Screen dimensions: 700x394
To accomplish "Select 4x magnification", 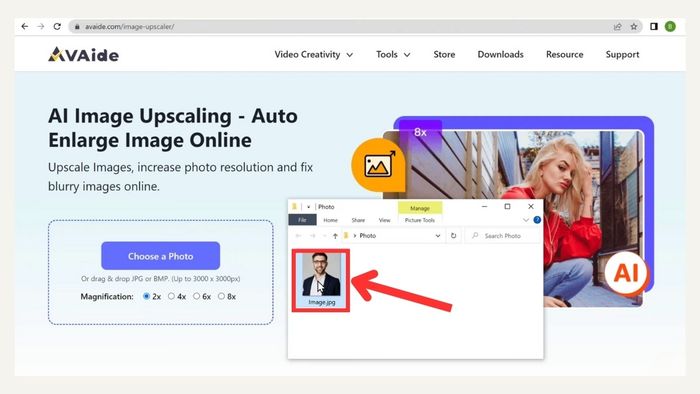I will (x=171, y=296).
